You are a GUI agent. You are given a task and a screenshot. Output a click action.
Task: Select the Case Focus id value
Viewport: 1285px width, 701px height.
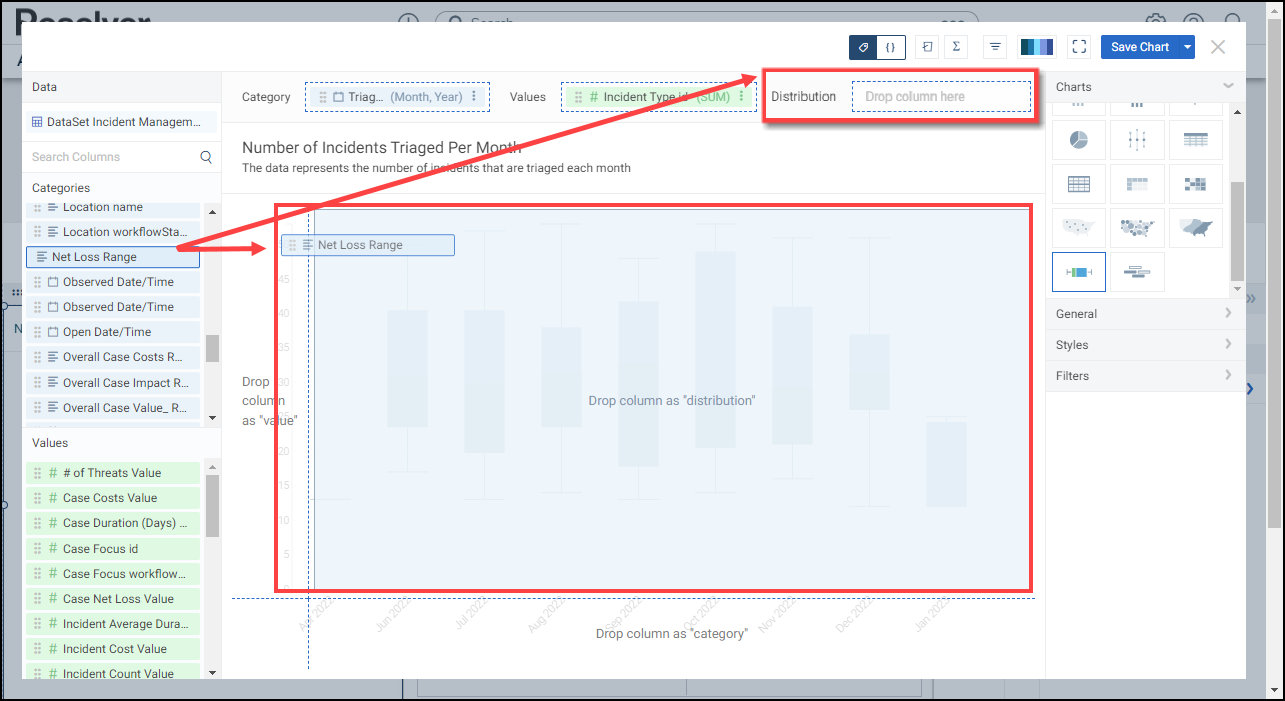coord(113,549)
